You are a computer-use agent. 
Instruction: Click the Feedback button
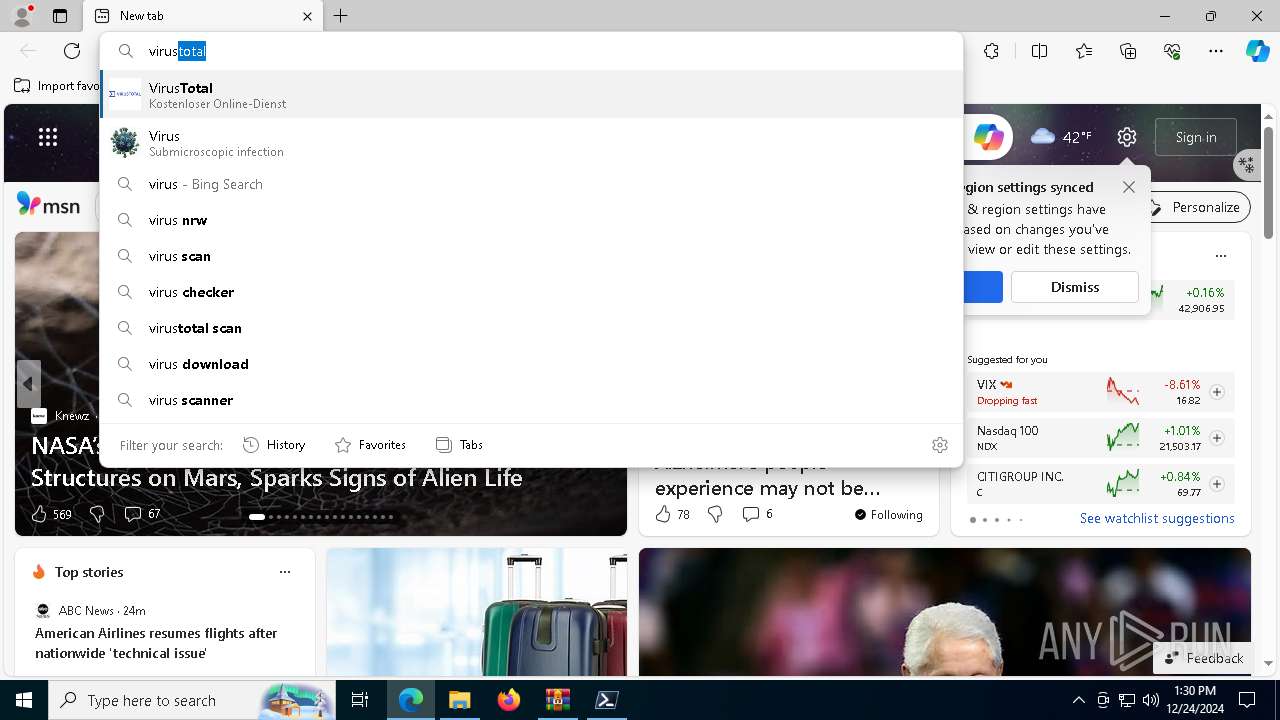tap(1204, 658)
